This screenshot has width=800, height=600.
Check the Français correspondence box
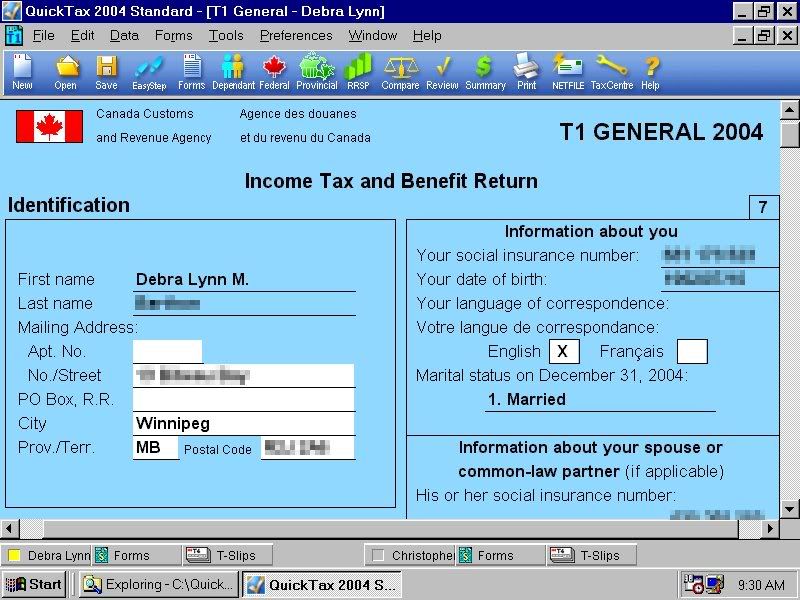[692, 352]
